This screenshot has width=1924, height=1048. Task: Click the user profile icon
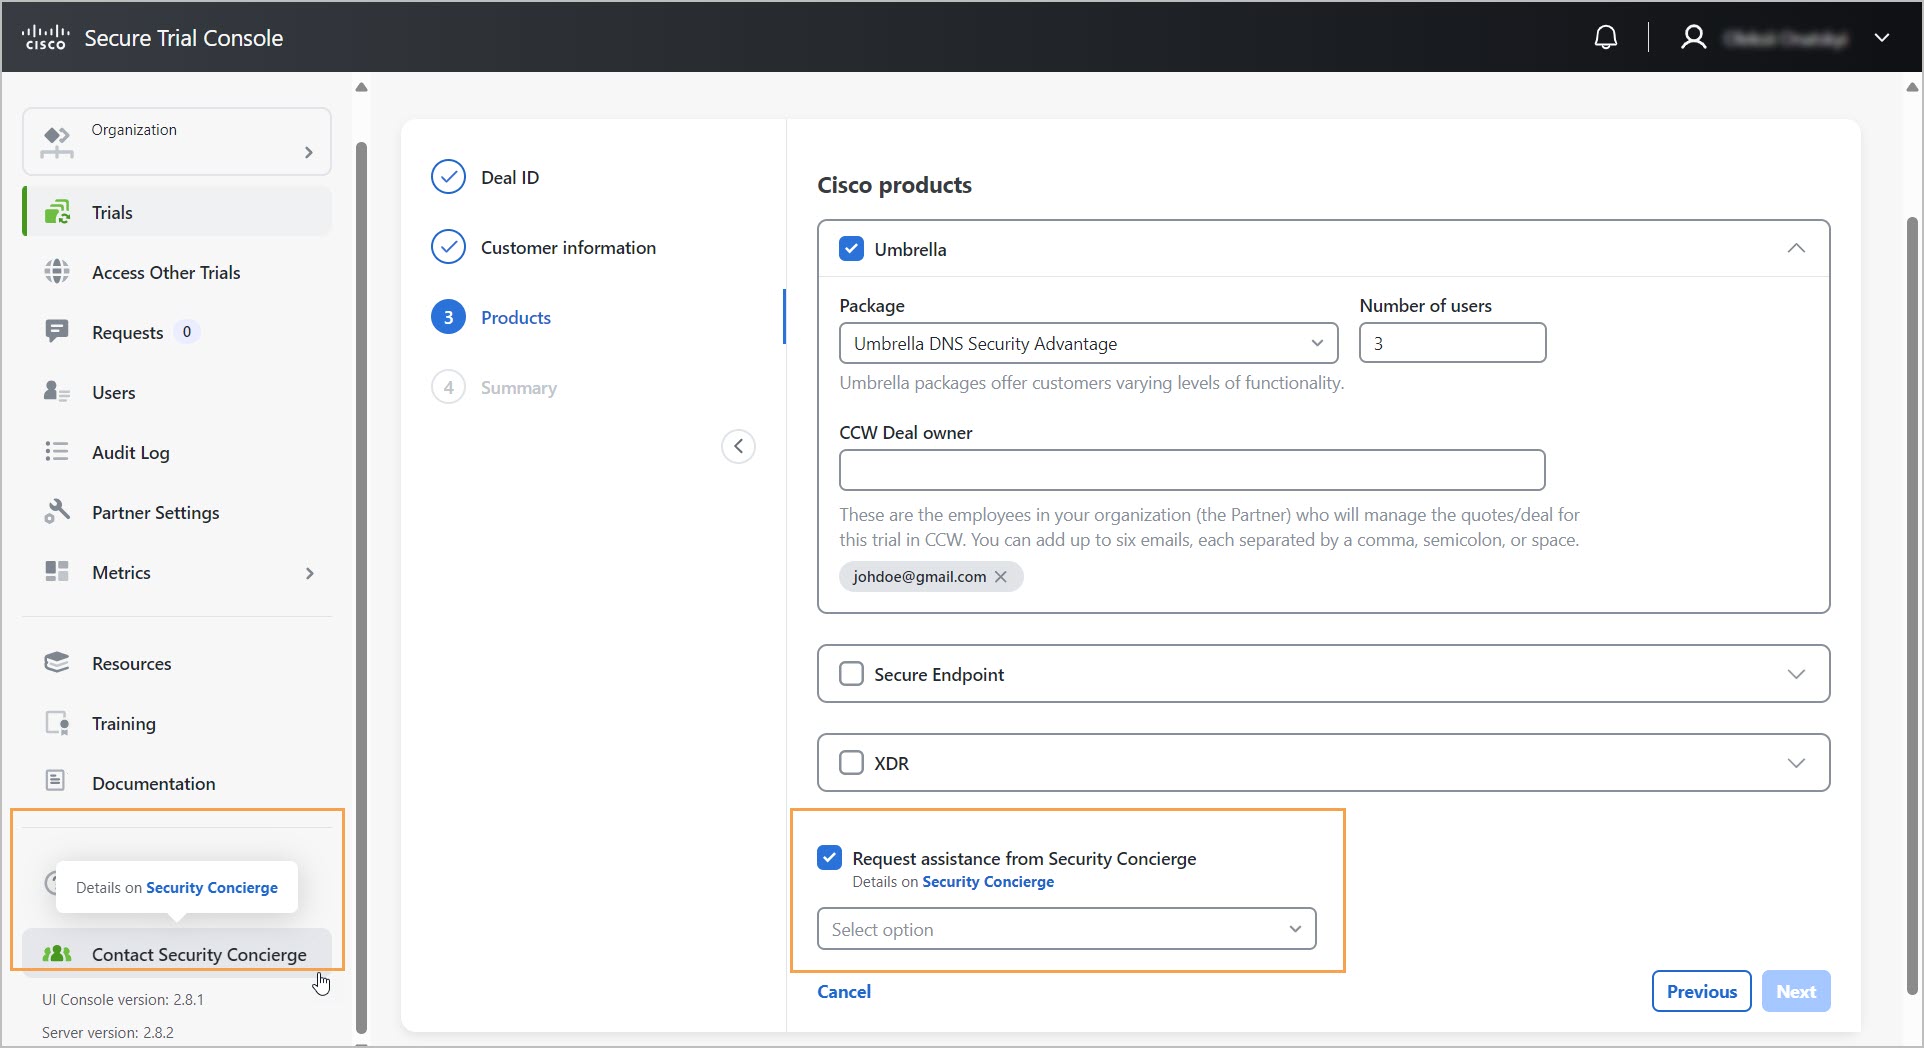1693,38
